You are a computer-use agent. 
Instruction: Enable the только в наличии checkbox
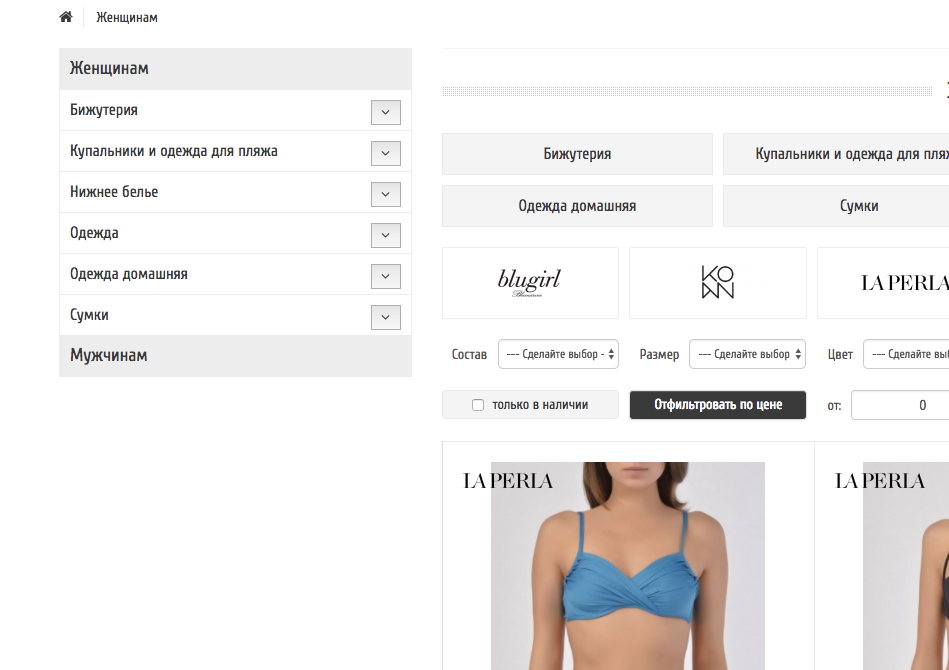point(478,405)
